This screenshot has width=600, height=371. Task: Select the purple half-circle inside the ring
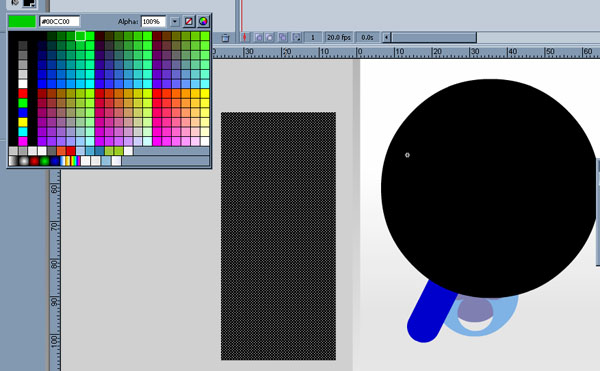tap(475, 310)
